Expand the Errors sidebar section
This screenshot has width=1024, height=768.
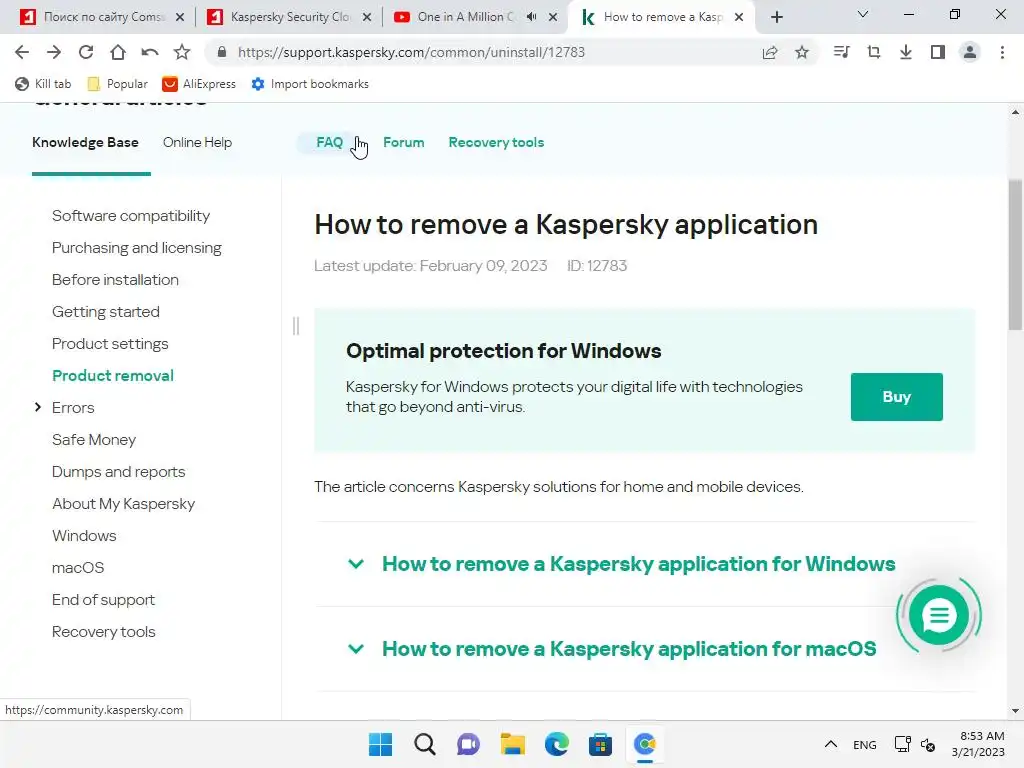(x=38, y=408)
